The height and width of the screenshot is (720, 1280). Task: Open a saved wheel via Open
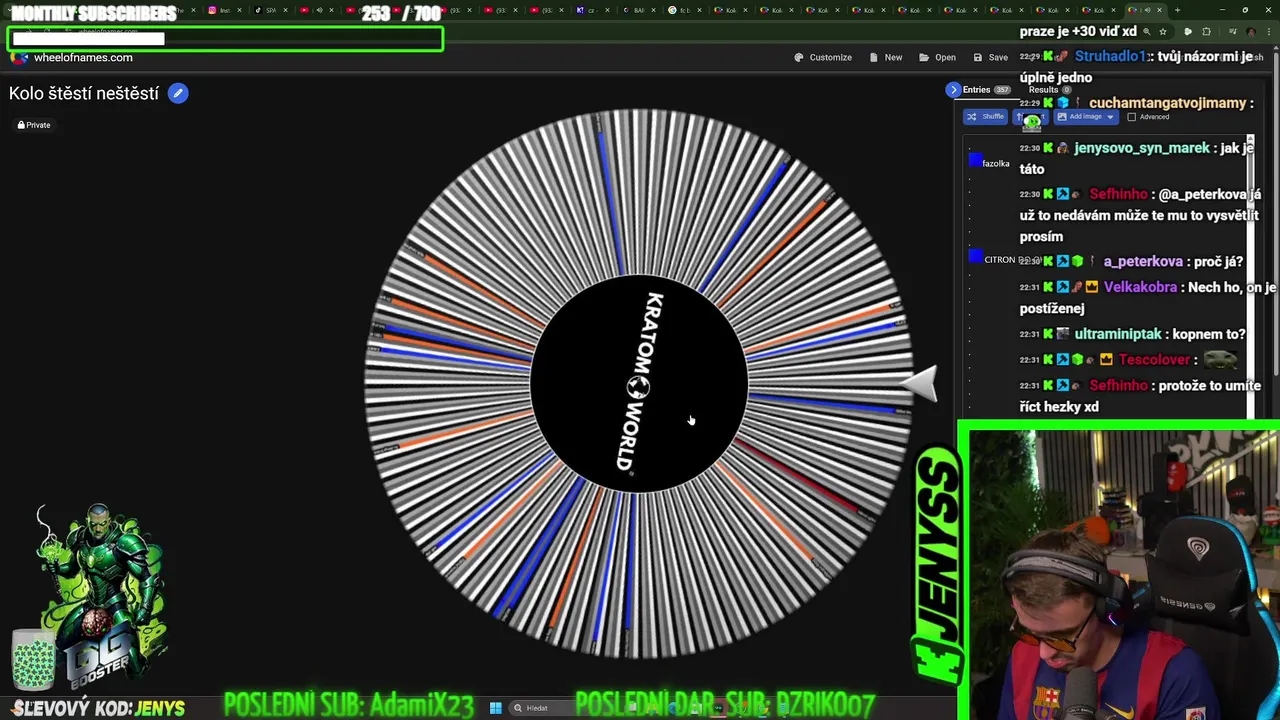pyautogui.click(x=938, y=57)
